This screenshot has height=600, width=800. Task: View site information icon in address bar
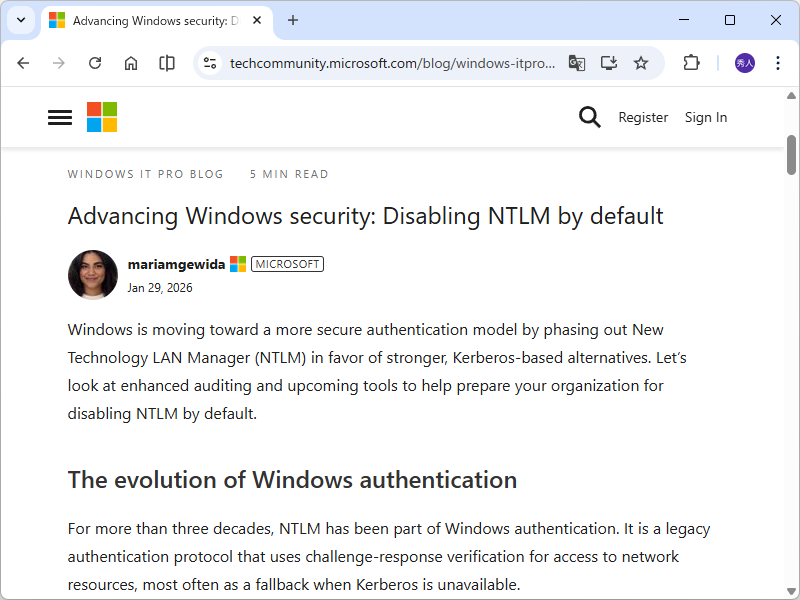(210, 63)
